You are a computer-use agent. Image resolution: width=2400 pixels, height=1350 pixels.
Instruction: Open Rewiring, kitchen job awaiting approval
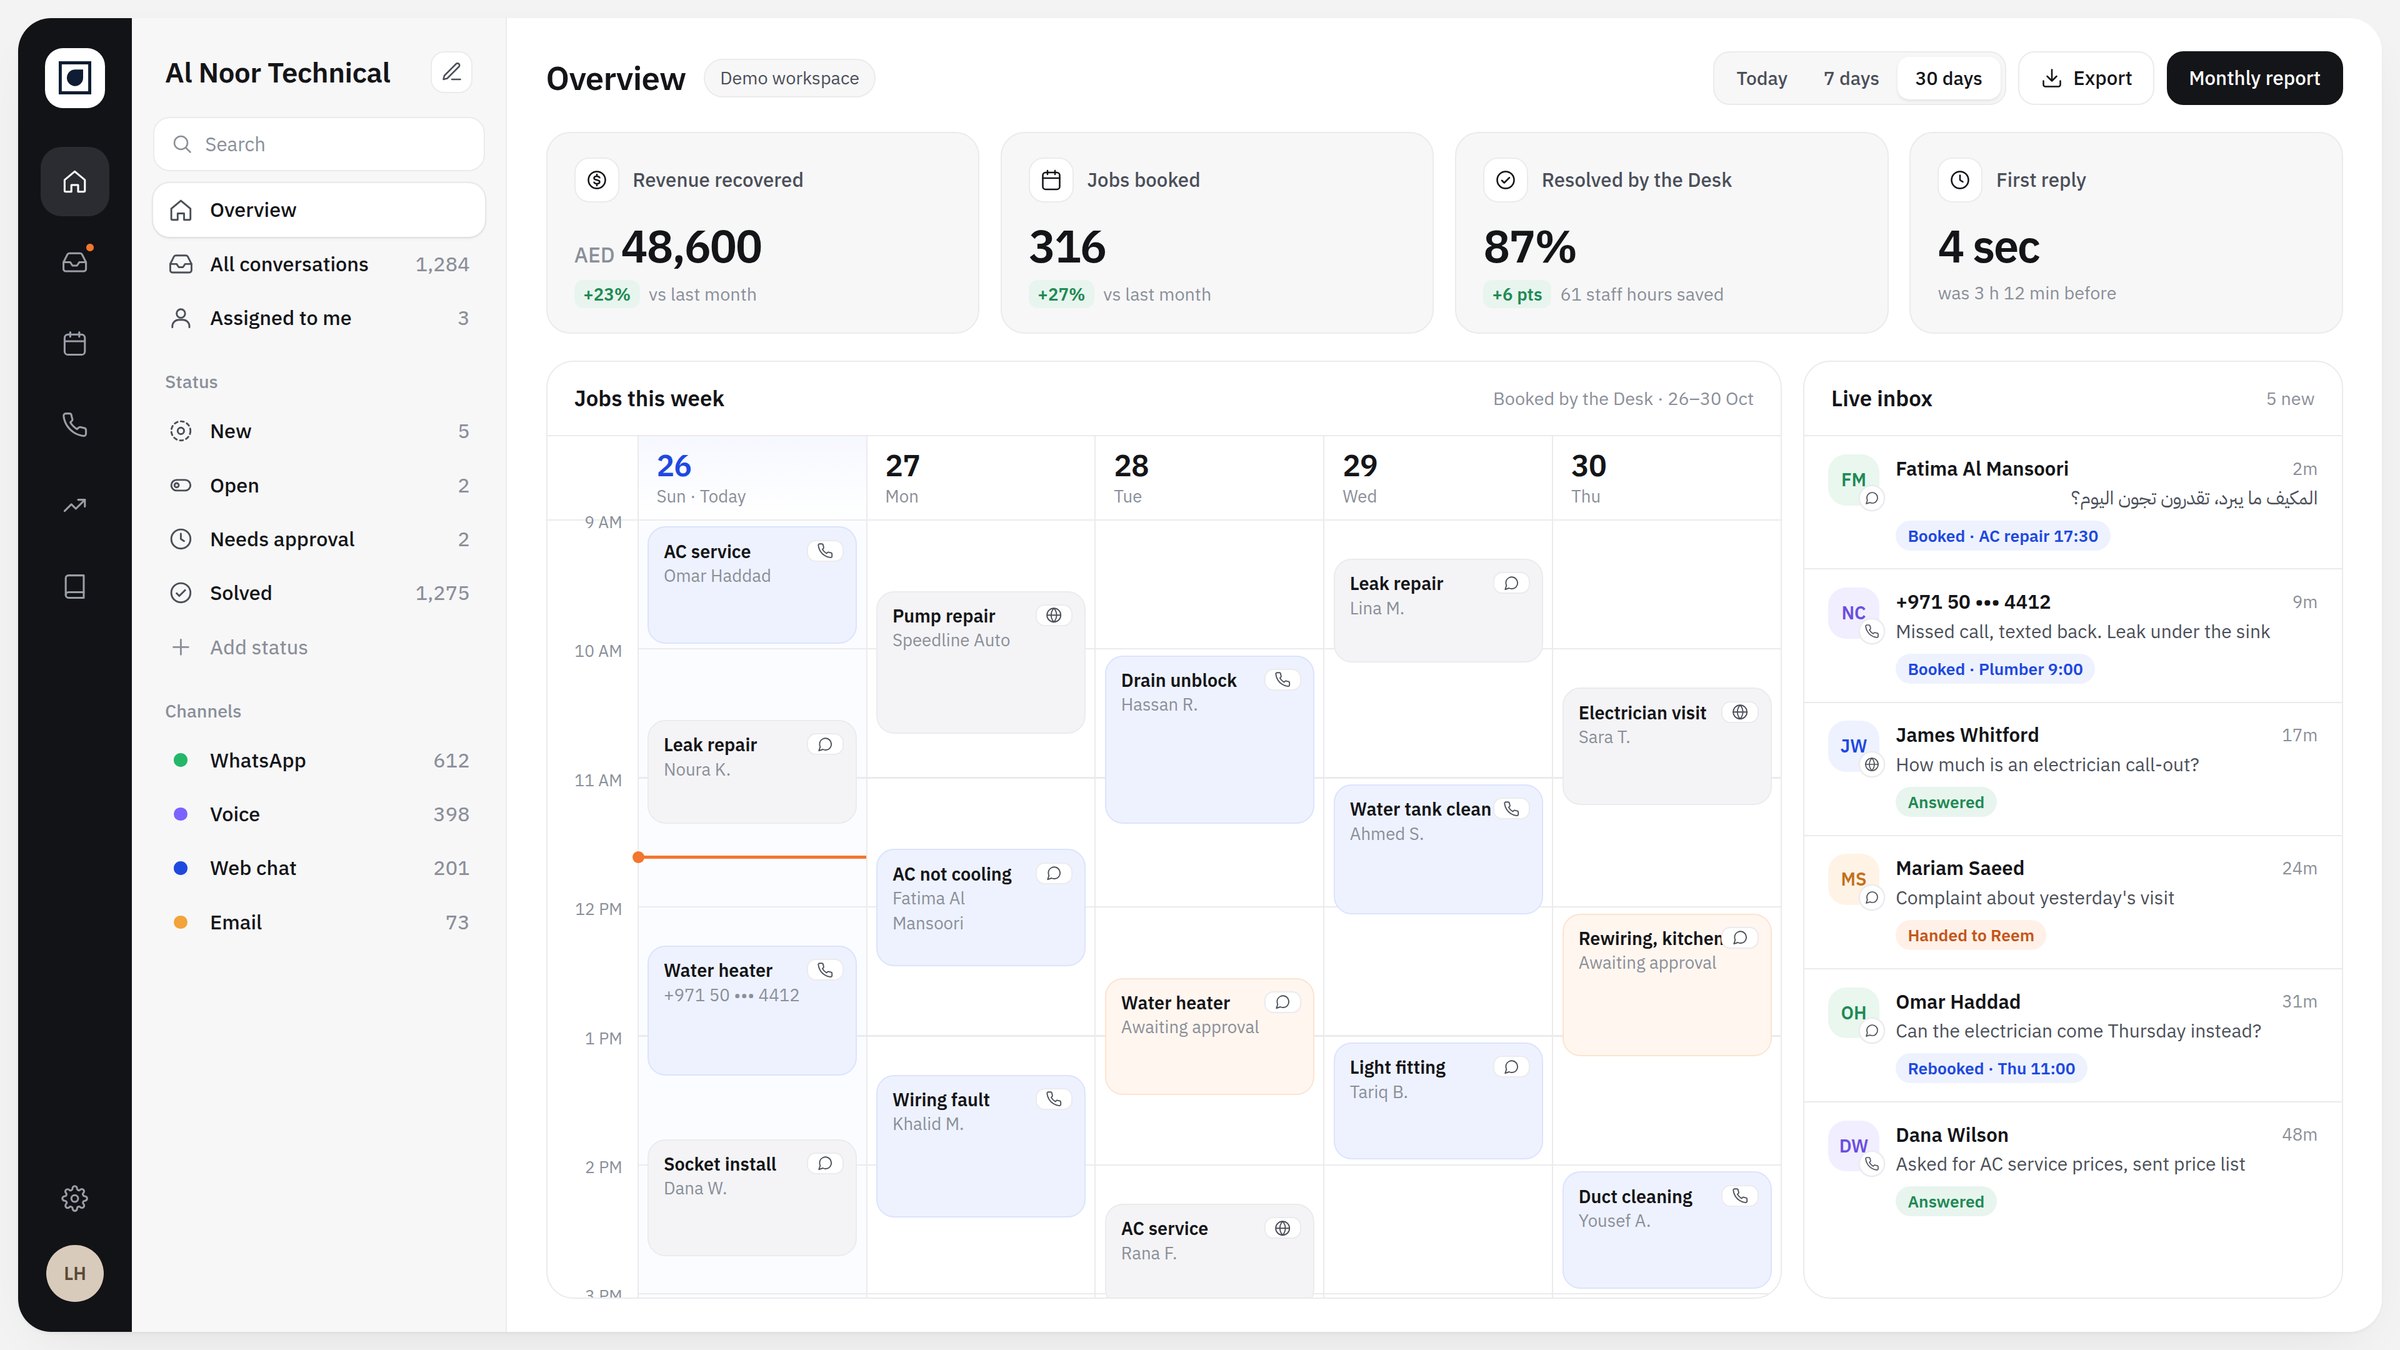1666,985
